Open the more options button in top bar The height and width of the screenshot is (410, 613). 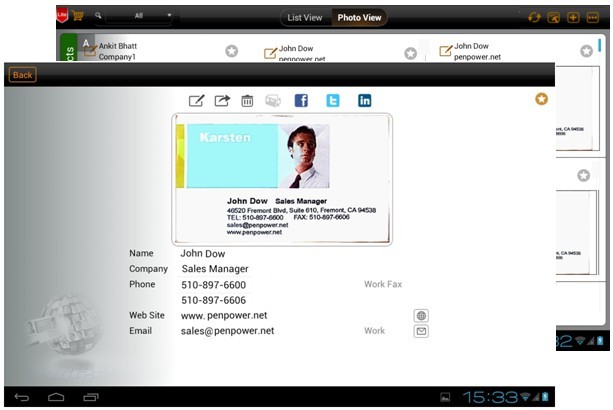592,17
